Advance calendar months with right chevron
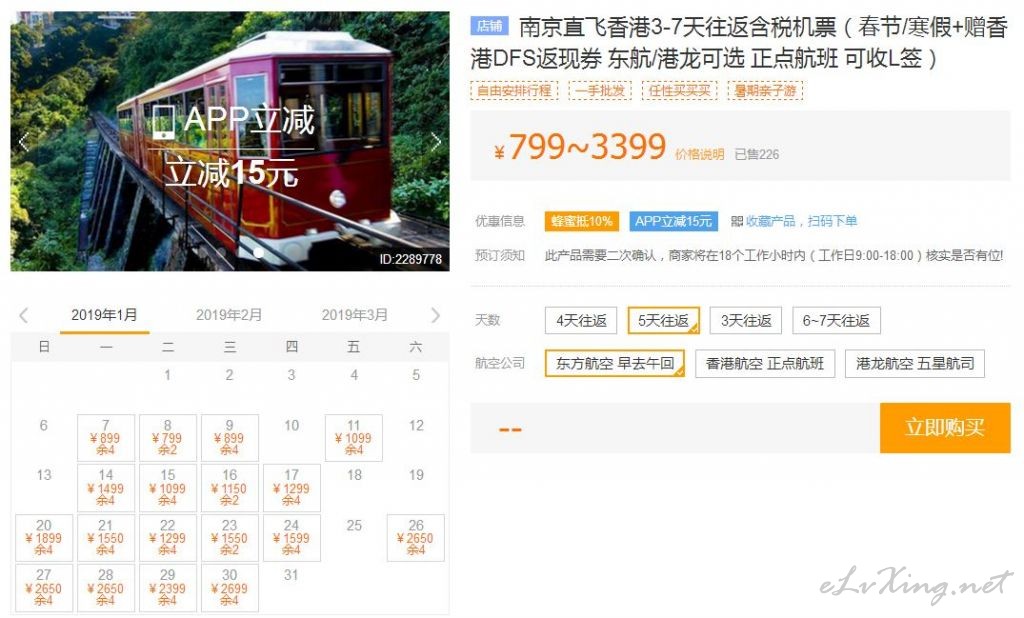Screen dimensions: 1024x618 click(x=436, y=316)
